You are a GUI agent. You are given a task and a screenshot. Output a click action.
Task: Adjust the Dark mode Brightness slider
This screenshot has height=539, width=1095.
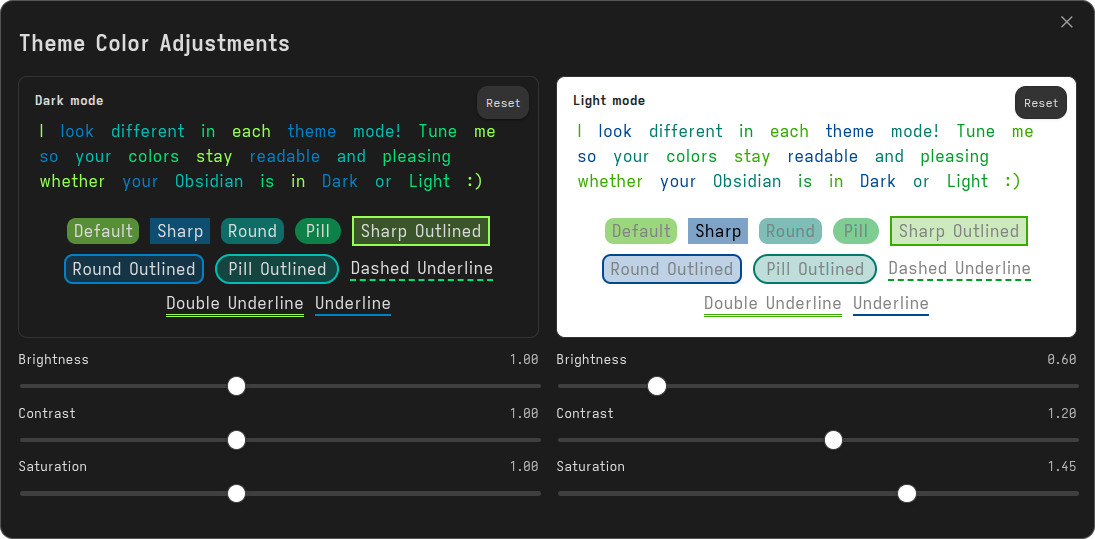tap(280, 386)
